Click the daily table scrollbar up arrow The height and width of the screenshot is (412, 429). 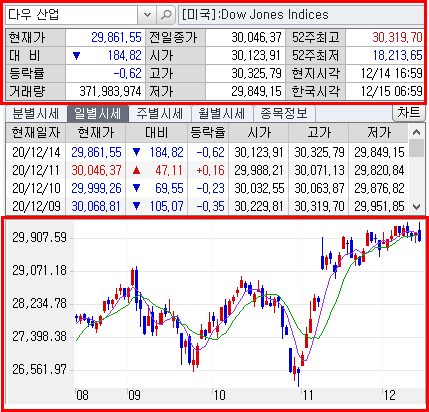point(416,132)
